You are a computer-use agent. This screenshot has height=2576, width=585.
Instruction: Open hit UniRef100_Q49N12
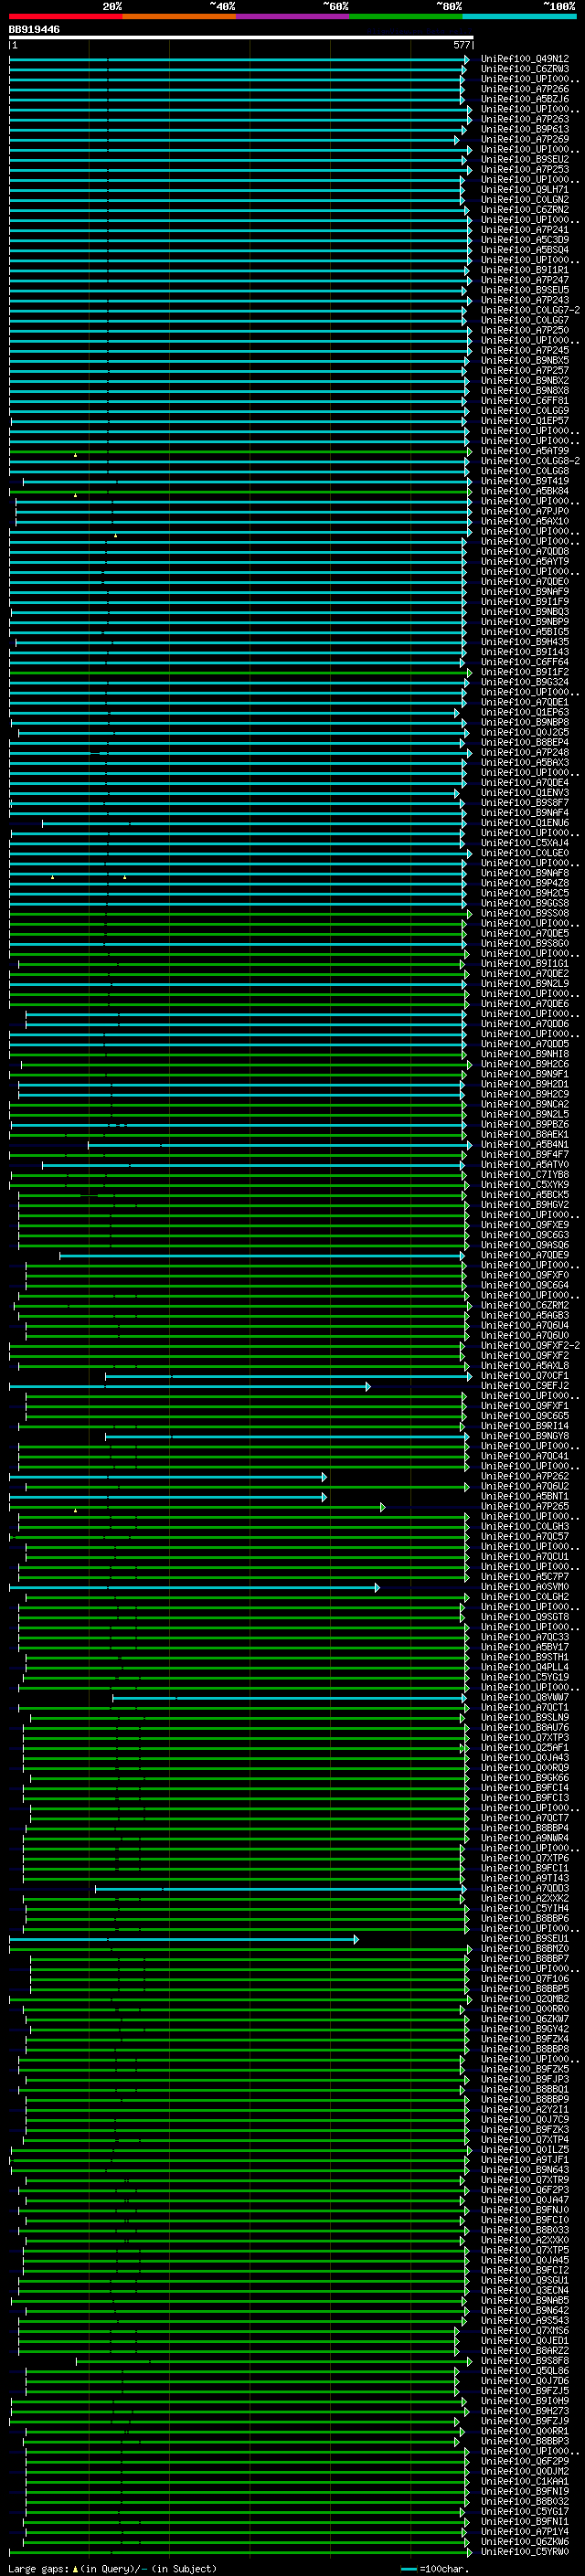click(524, 59)
